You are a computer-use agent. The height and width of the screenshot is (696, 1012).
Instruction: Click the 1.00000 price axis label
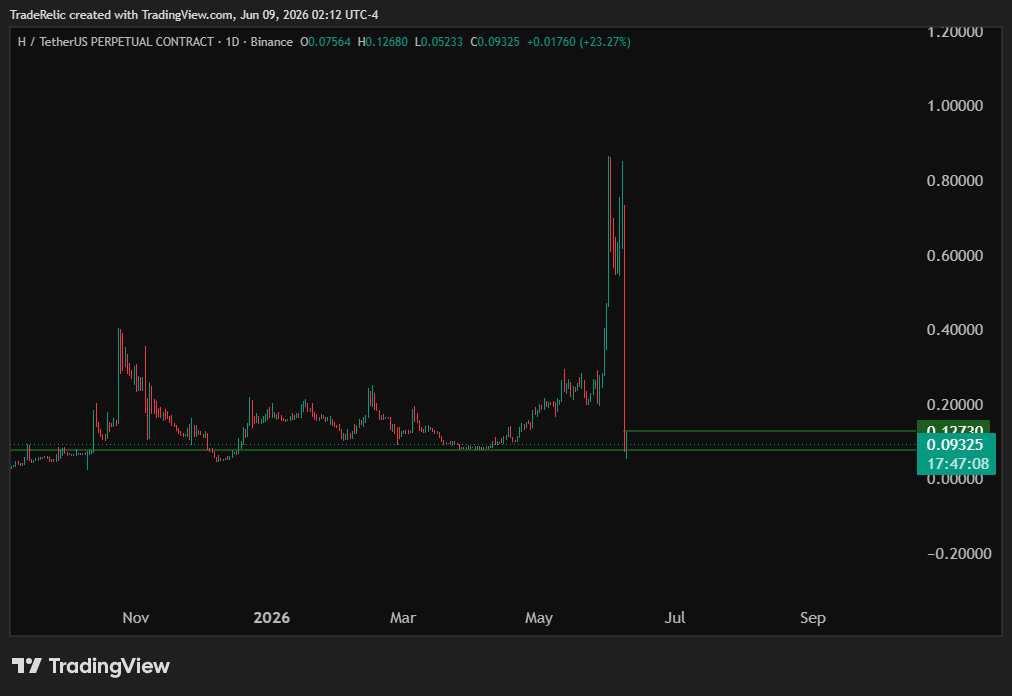tap(955, 106)
